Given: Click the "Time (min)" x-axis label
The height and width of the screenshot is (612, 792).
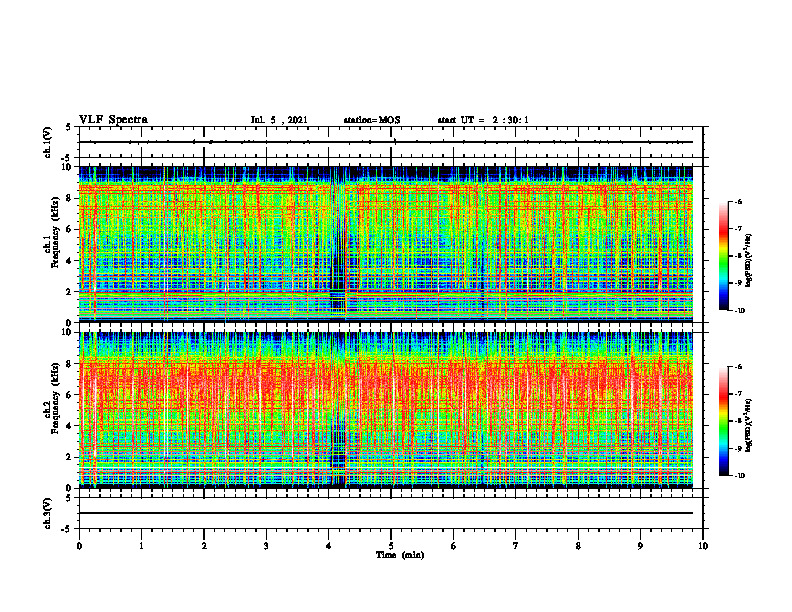Looking at the screenshot, I should [400, 555].
